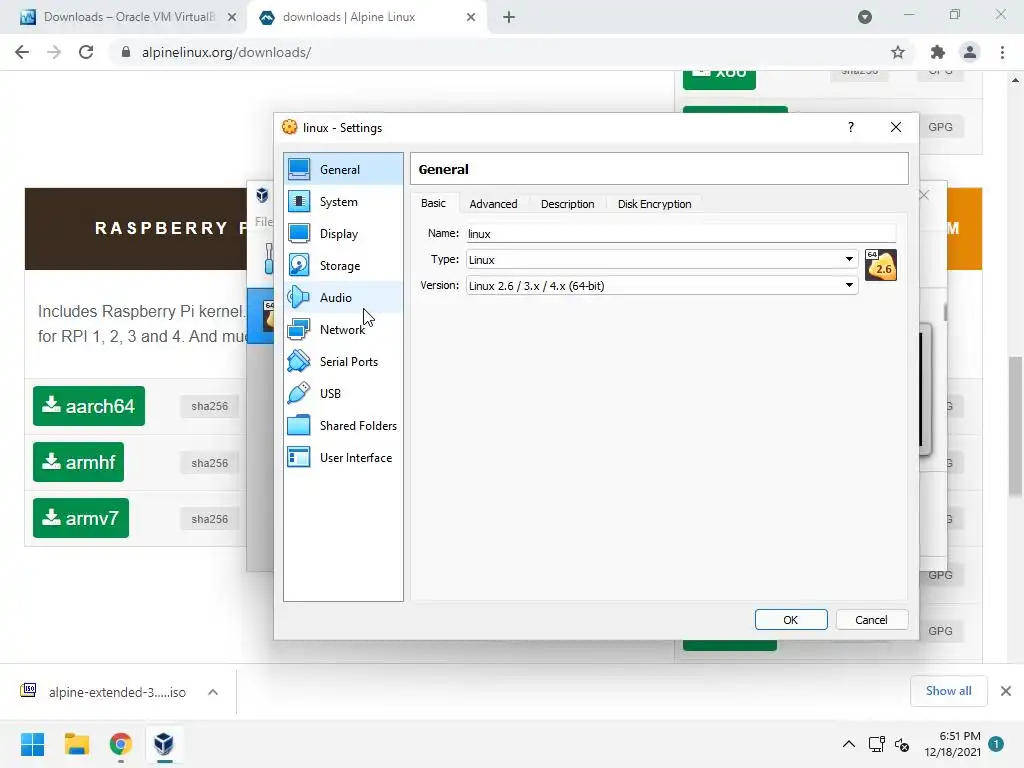The image size is (1024, 768).
Task: Open the USB settings category
Action: click(x=343, y=394)
